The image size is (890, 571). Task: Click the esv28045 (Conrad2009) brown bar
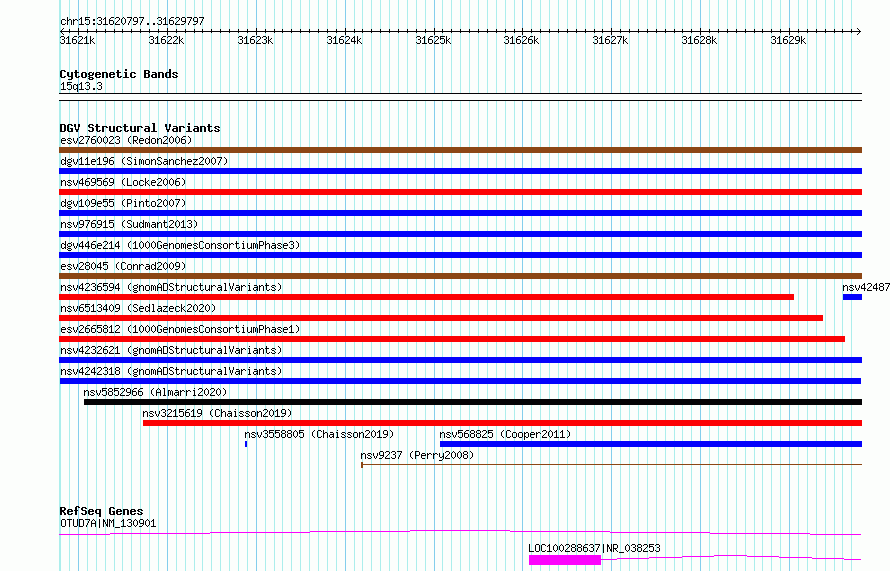click(460, 276)
